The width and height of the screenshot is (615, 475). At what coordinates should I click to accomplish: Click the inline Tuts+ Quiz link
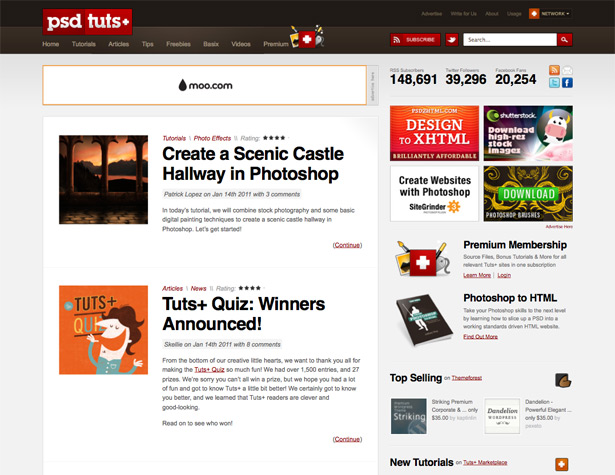pos(209,369)
